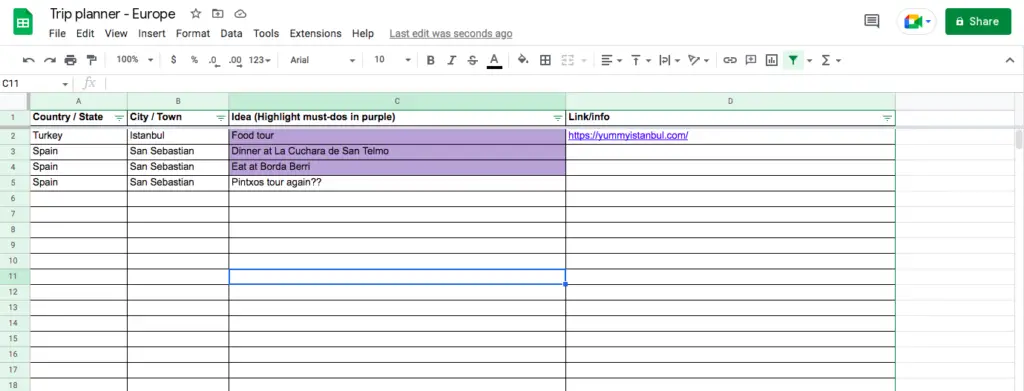
Task: Open Last edit was seconds ago link
Action: click(451, 33)
